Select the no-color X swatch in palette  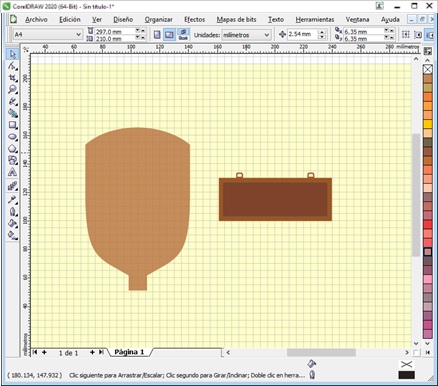(428, 69)
